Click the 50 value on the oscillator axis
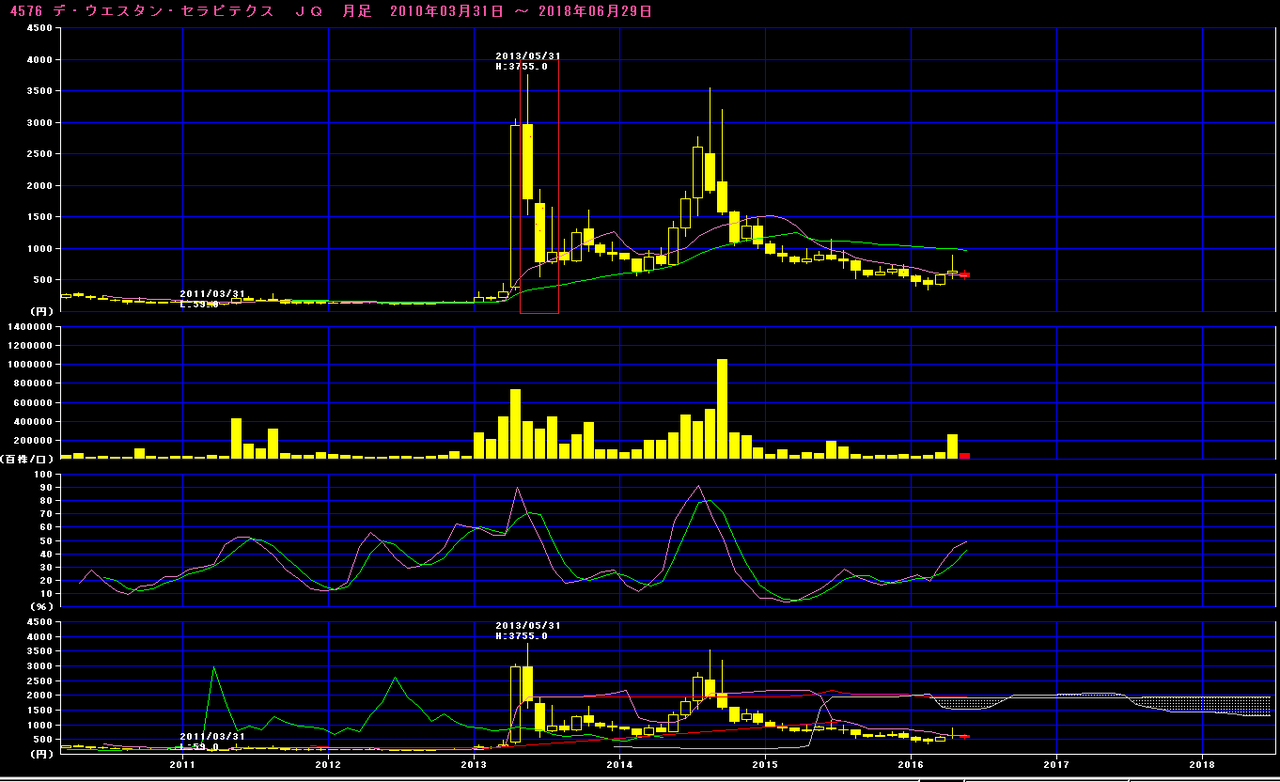Viewport: 1280px width, 782px height. pos(47,540)
